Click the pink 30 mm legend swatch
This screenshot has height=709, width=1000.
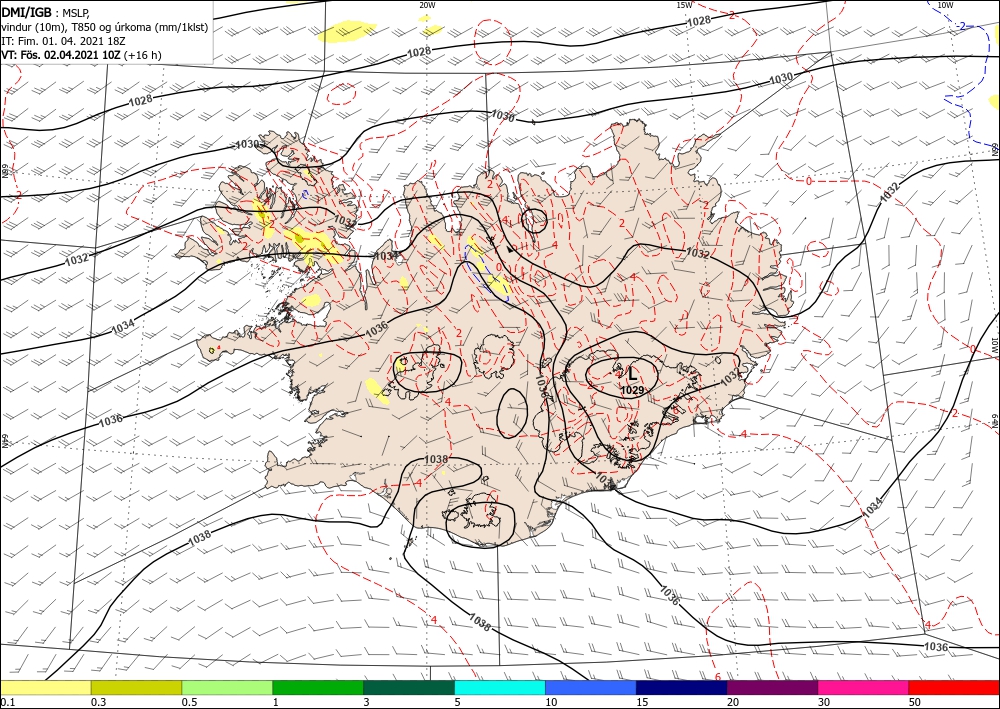coord(864,687)
